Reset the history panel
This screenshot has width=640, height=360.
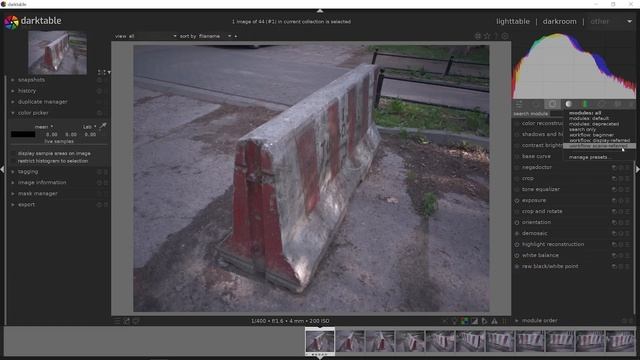click(99, 91)
